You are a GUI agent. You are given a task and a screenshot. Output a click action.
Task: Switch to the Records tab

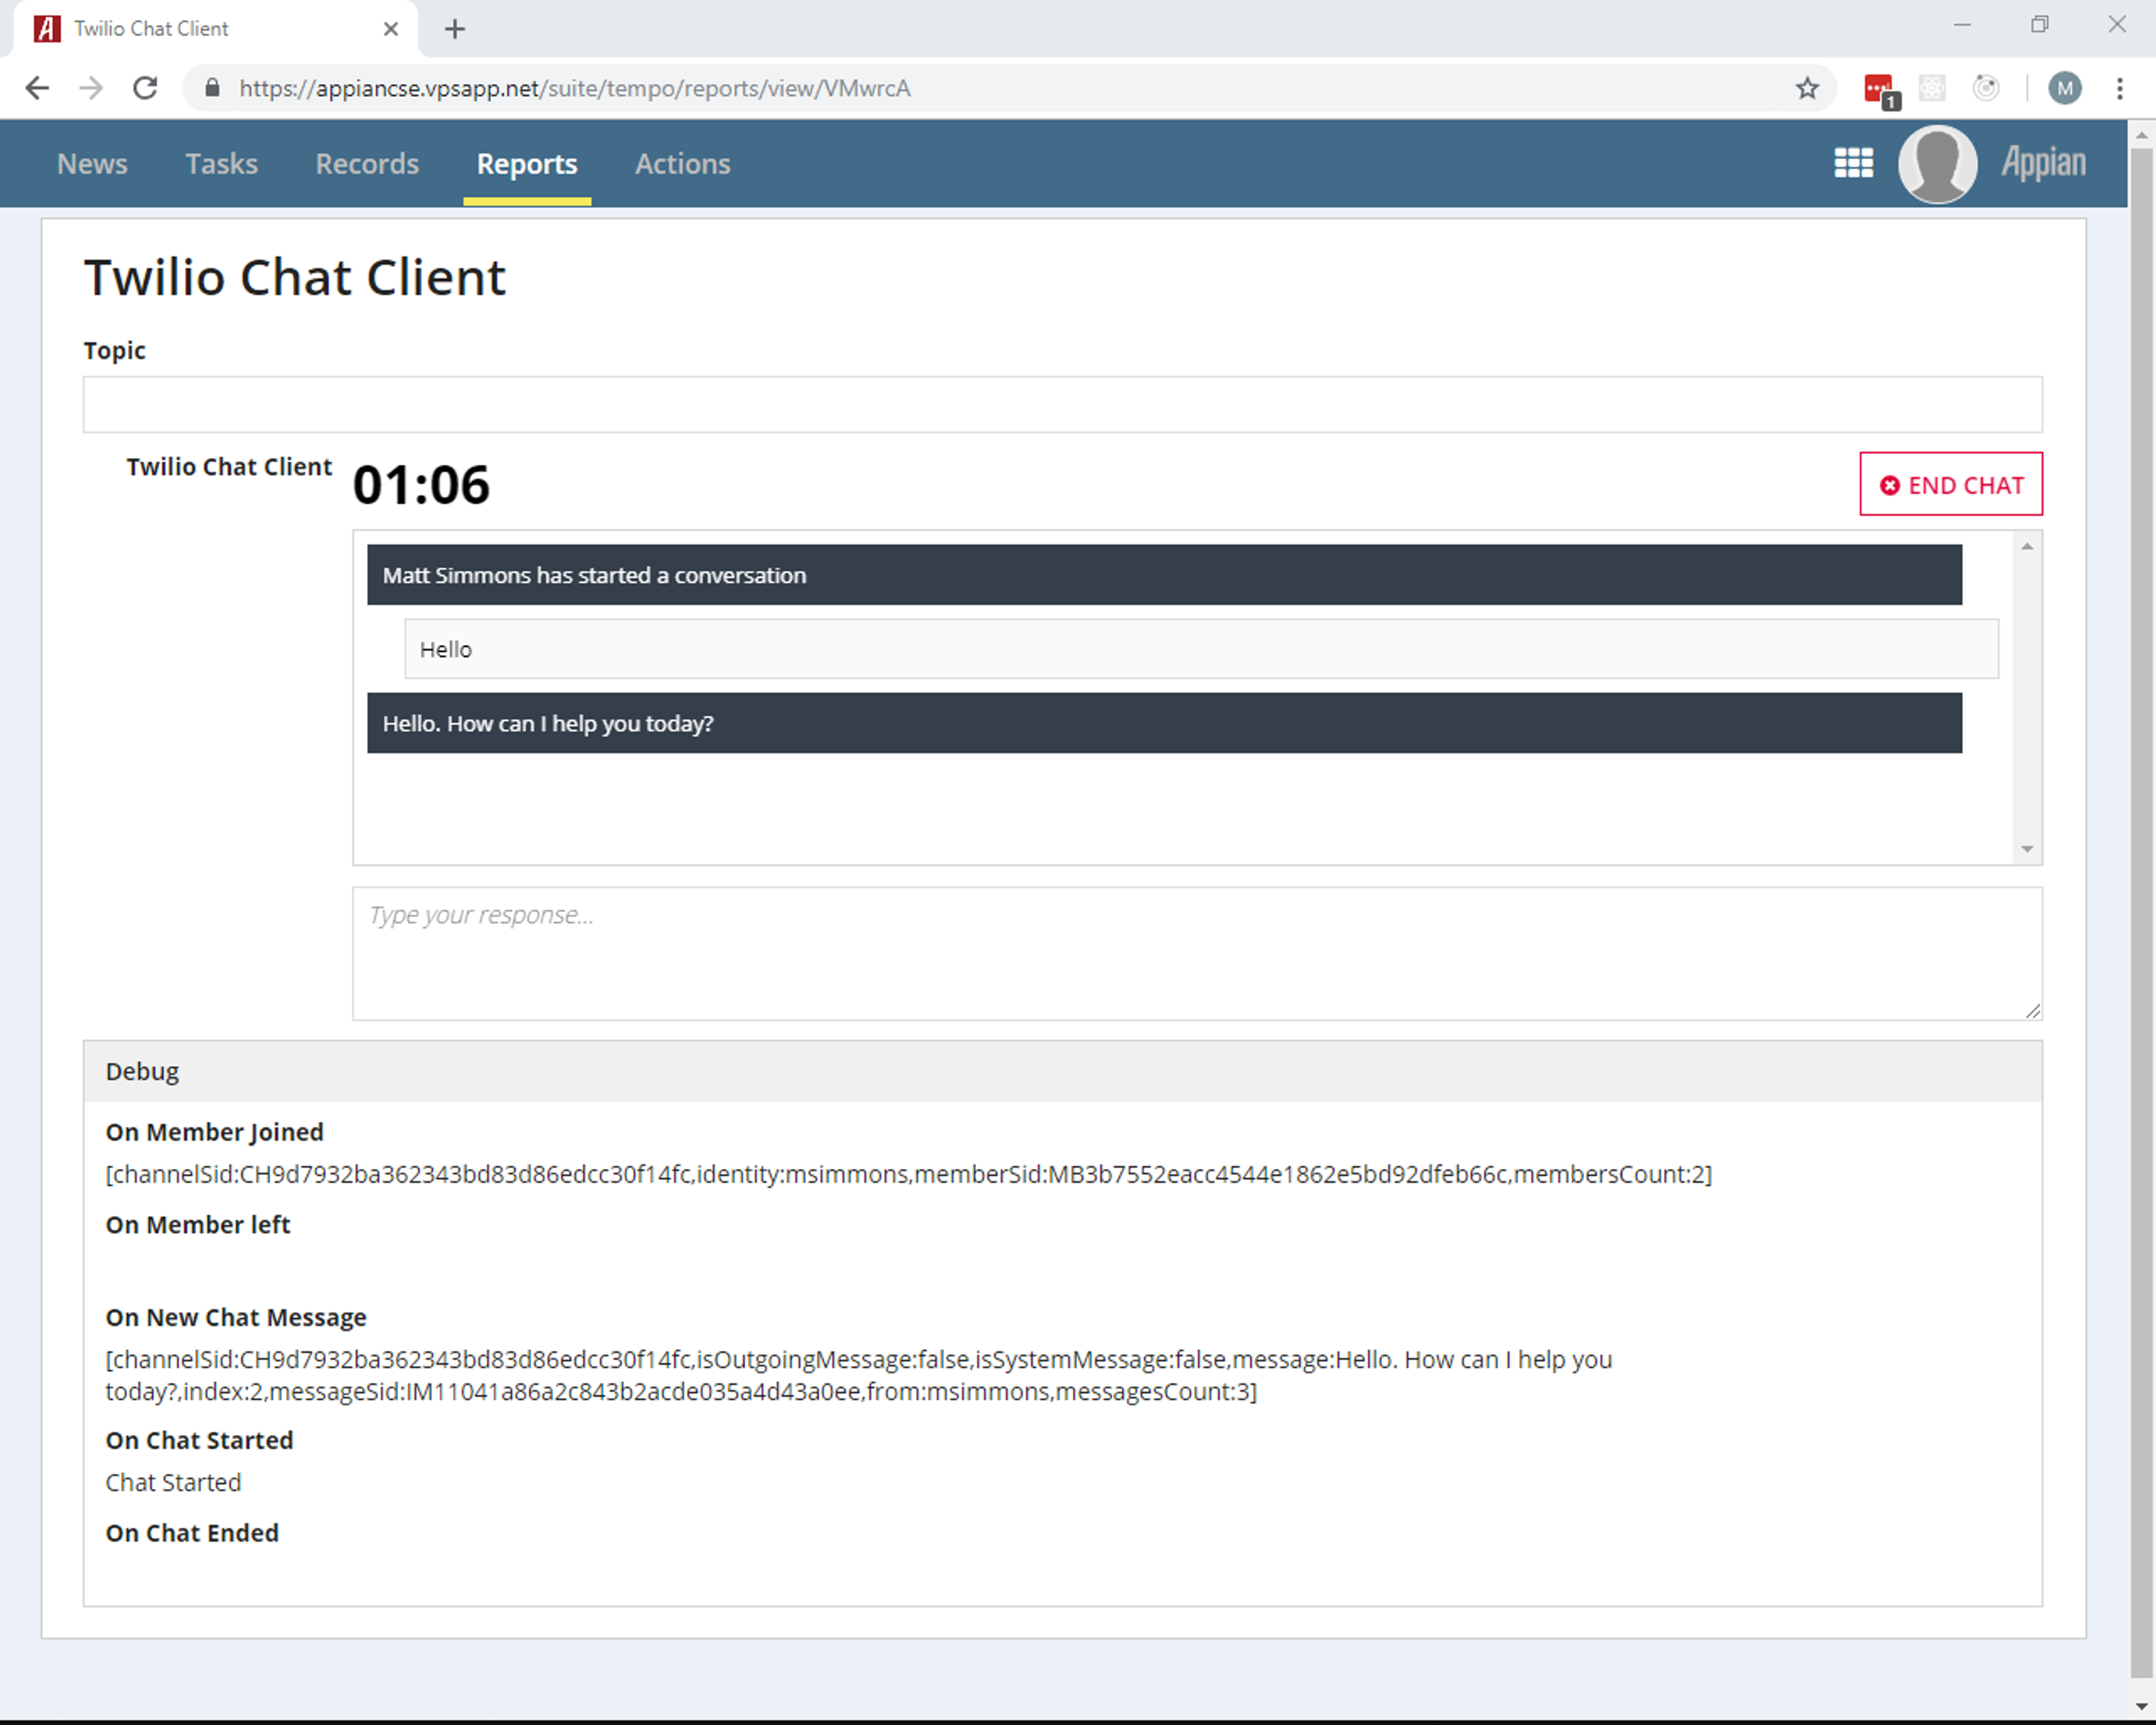pyautogui.click(x=367, y=163)
